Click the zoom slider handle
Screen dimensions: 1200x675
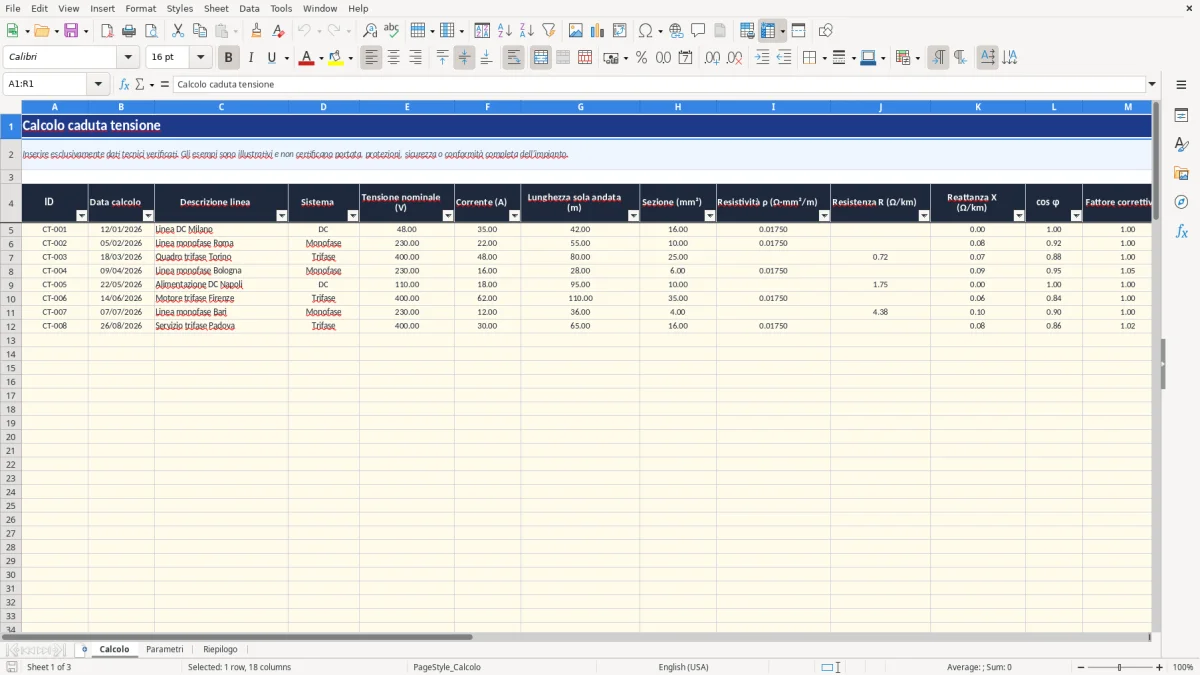coord(1120,667)
